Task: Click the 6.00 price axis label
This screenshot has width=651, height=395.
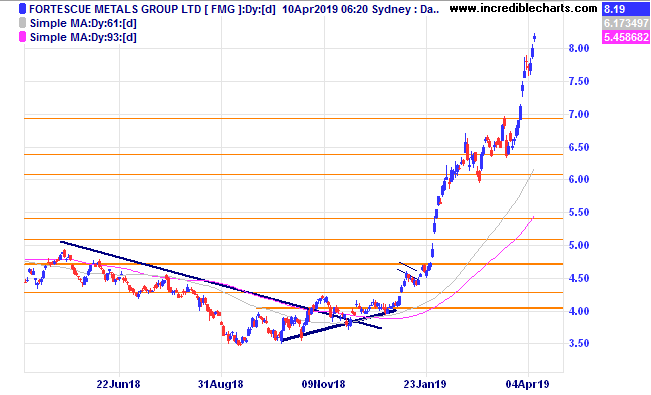Action: (579, 179)
